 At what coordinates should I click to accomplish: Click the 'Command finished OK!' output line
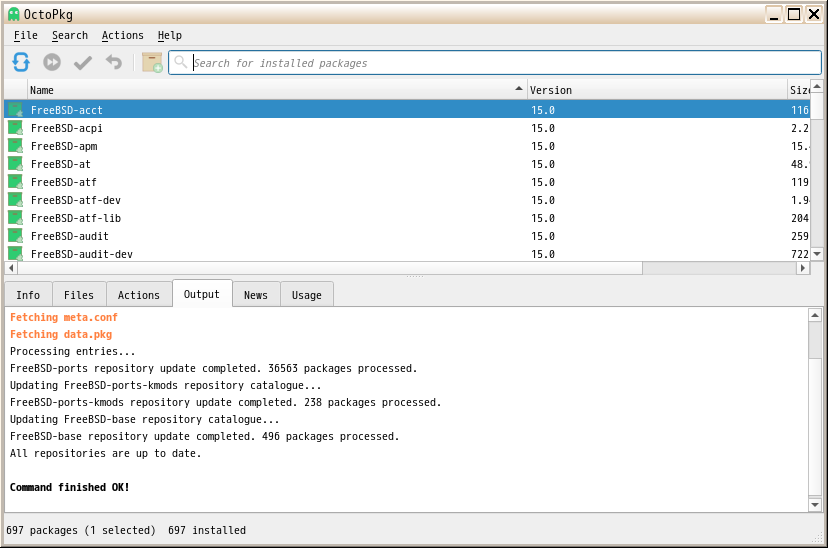coord(69,487)
